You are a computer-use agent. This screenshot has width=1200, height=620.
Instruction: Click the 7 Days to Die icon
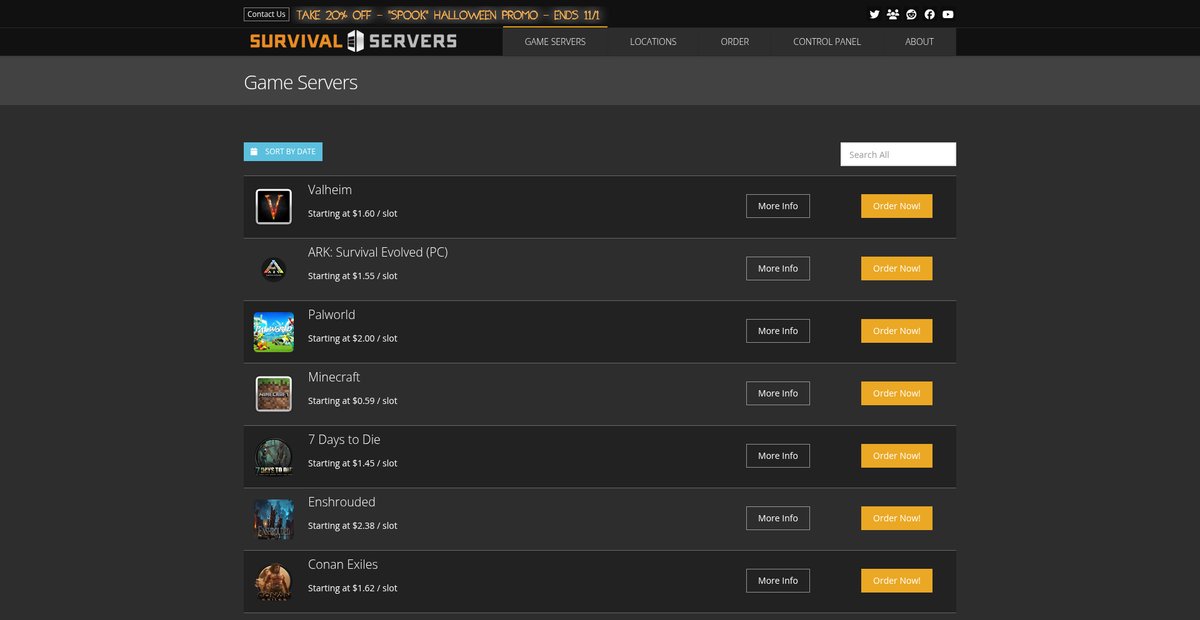pos(273,456)
